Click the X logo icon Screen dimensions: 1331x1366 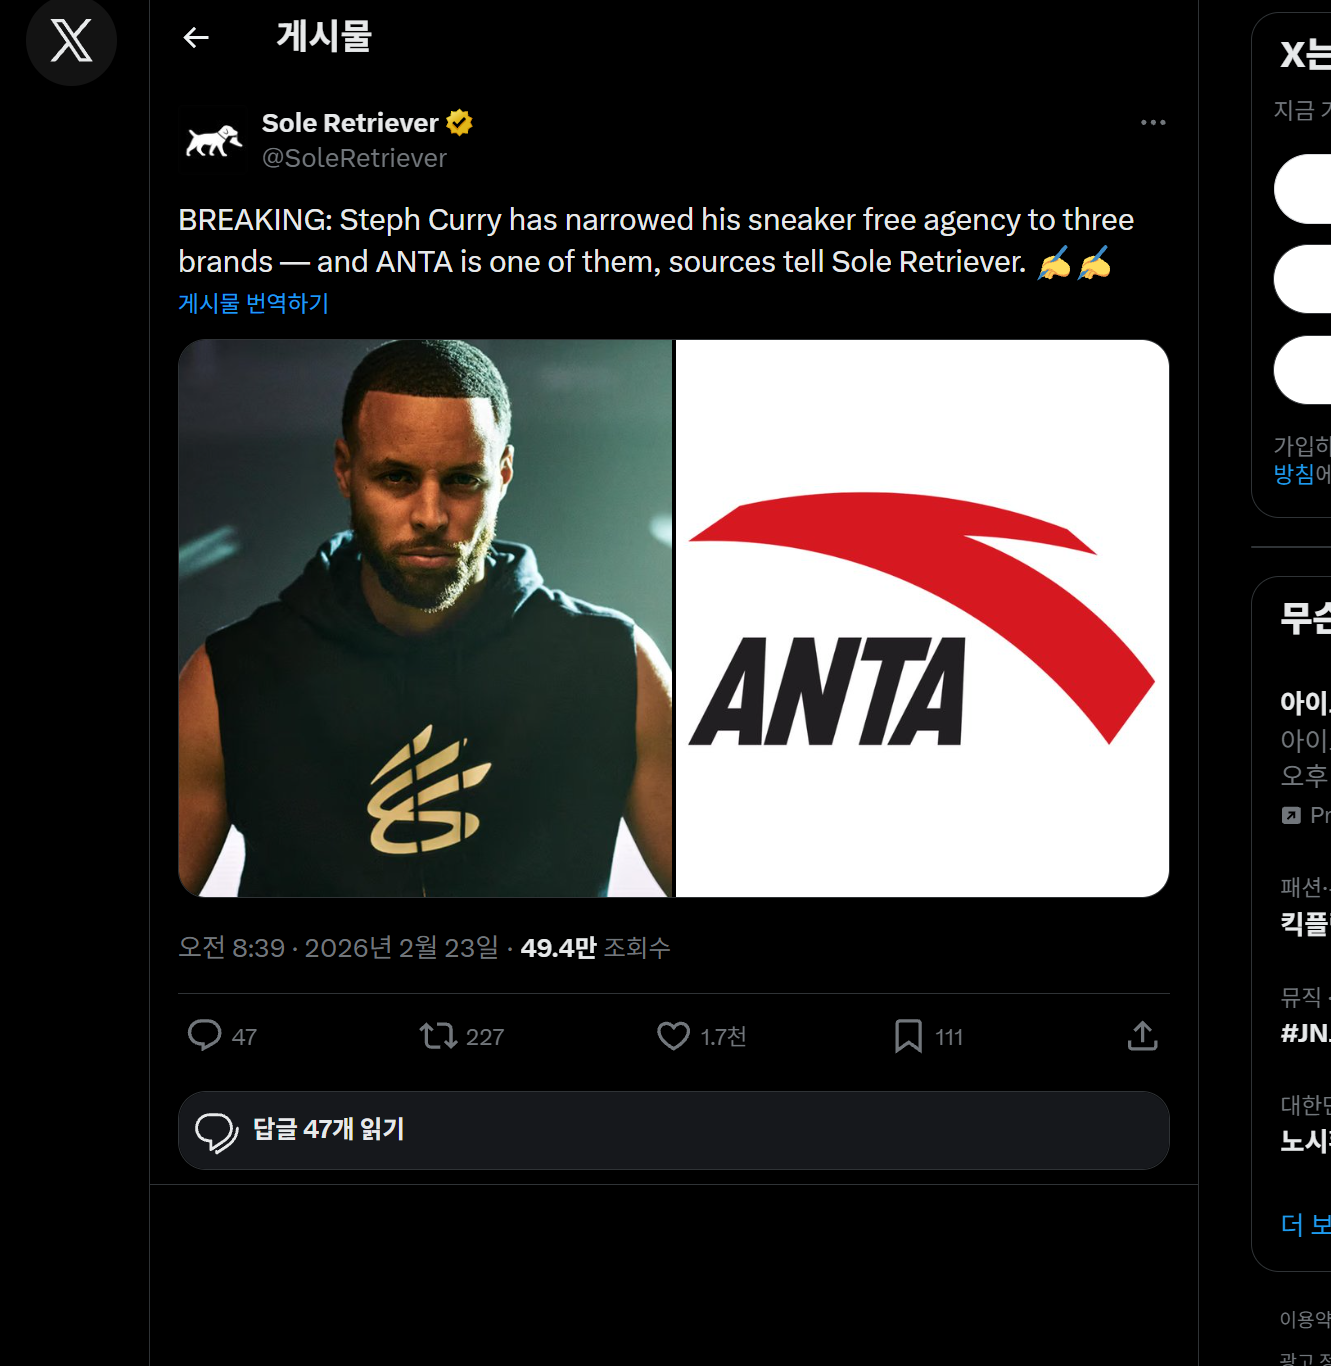[x=71, y=41]
